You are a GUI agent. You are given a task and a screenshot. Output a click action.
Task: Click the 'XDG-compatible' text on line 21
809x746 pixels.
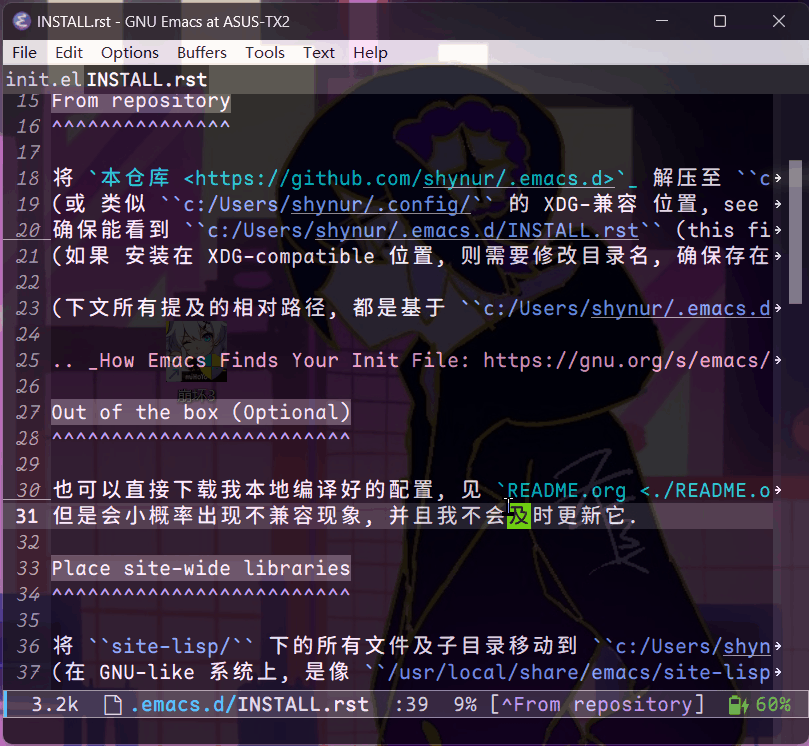pyautogui.click(x=291, y=256)
